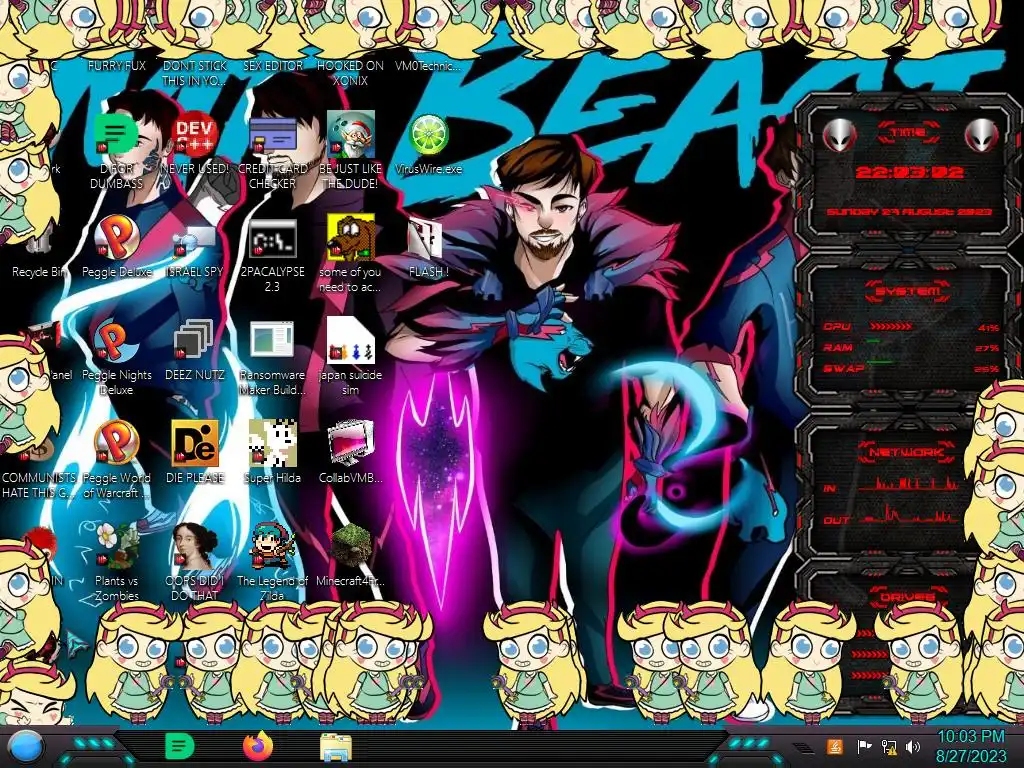The width and height of the screenshot is (1024, 768).
Task: Select the japan sim file icon
Action: (x=350, y=341)
